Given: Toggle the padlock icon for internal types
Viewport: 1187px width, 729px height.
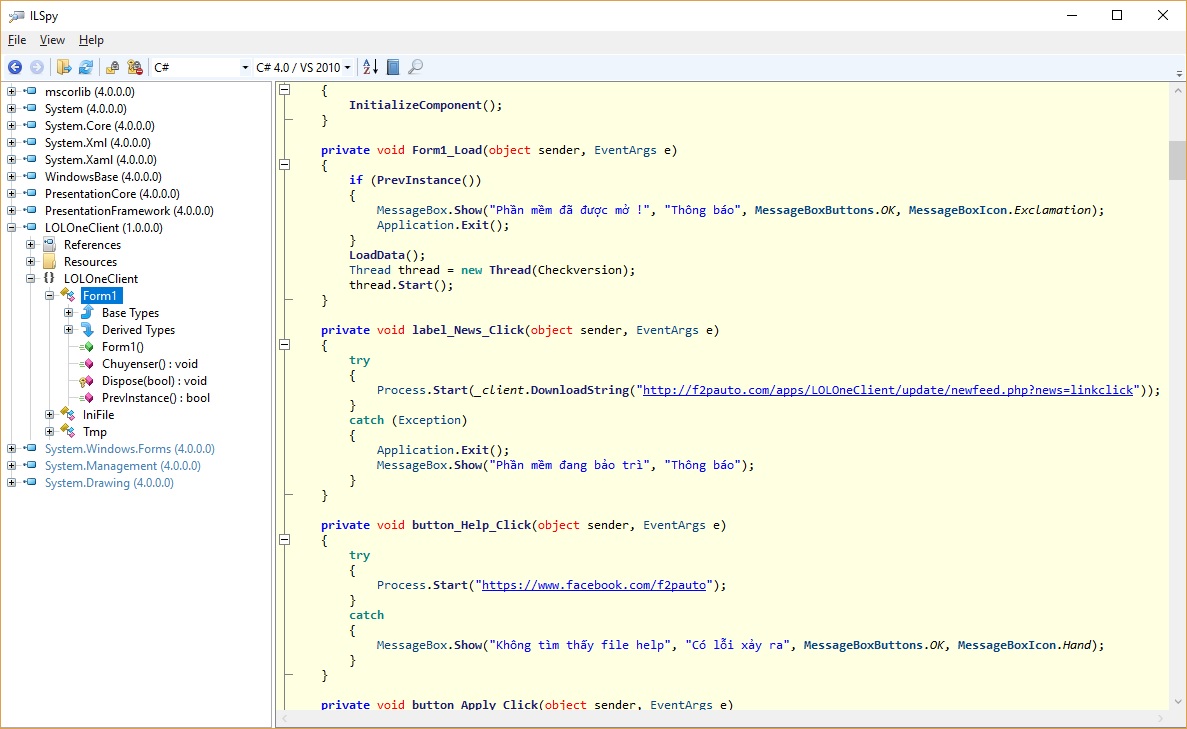Looking at the screenshot, I should (x=112, y=67).
